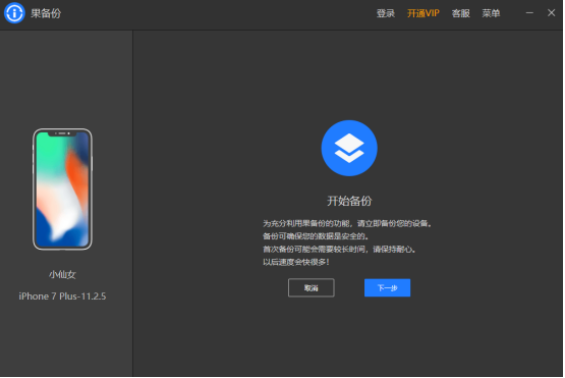Image resolution: width=565 pixels, height=378 pixels.
Task: Click the 取消 cancel button
Action: coord(311,288)
